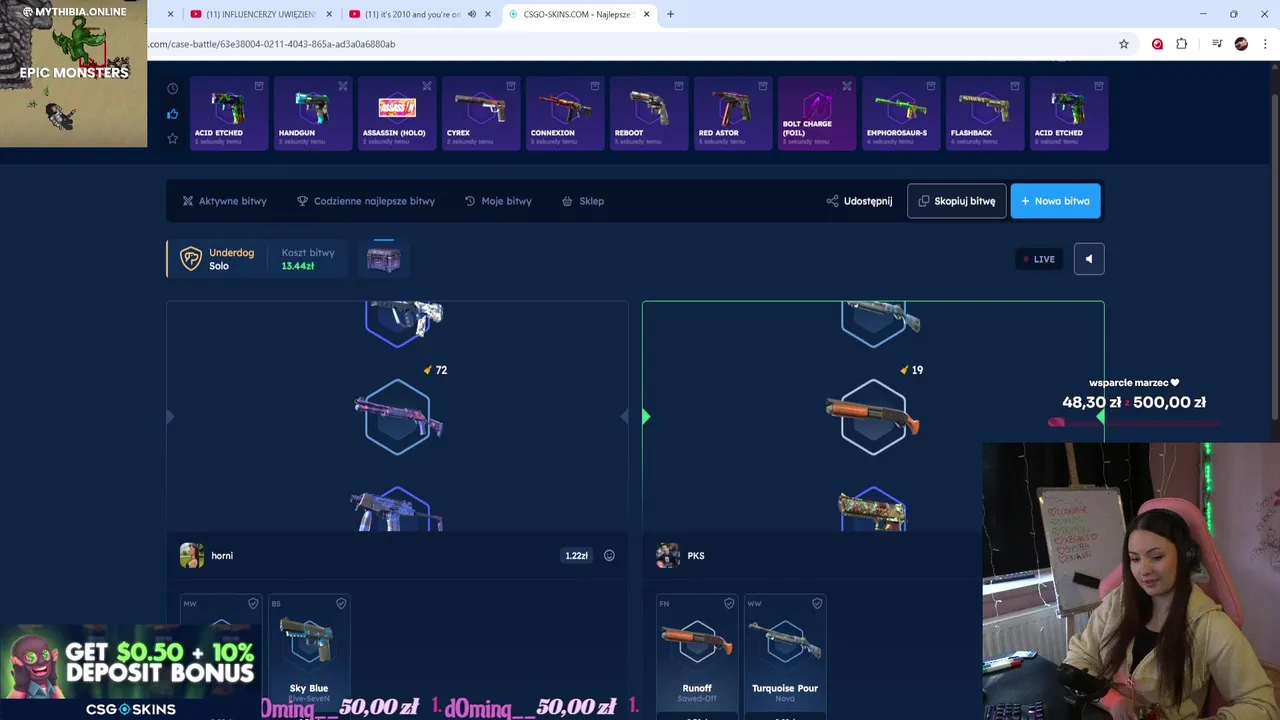Click shield icon on Sky Blue card

point(341,603)
